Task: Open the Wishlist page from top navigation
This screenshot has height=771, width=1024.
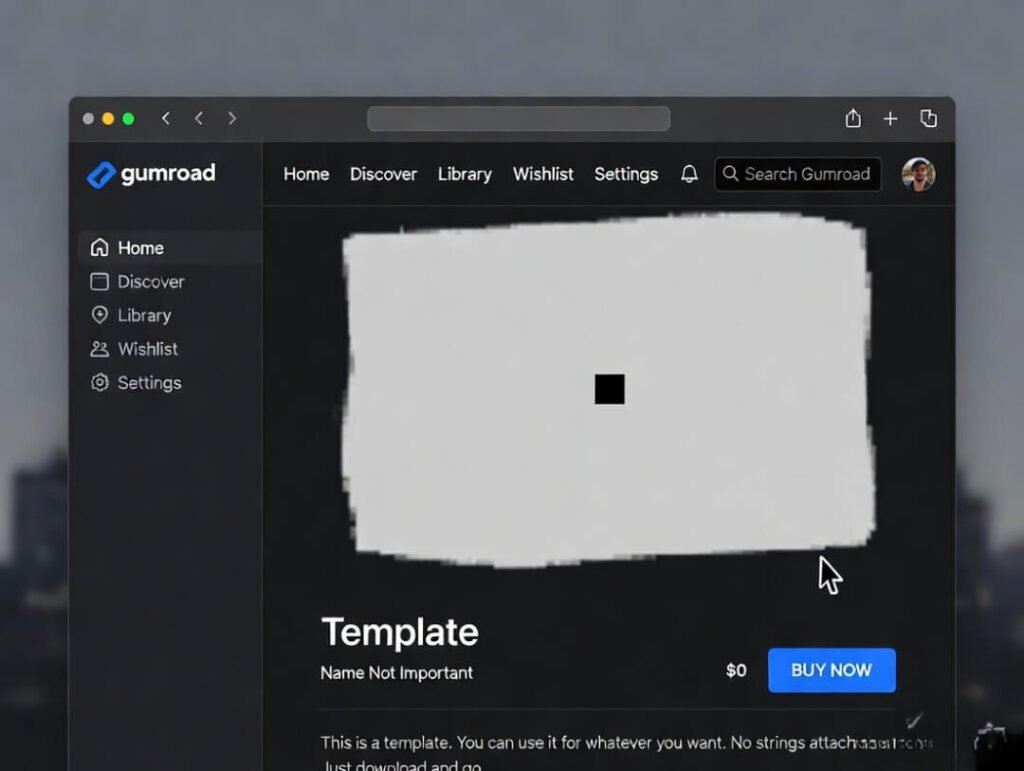Action: (x=543, y=174)
